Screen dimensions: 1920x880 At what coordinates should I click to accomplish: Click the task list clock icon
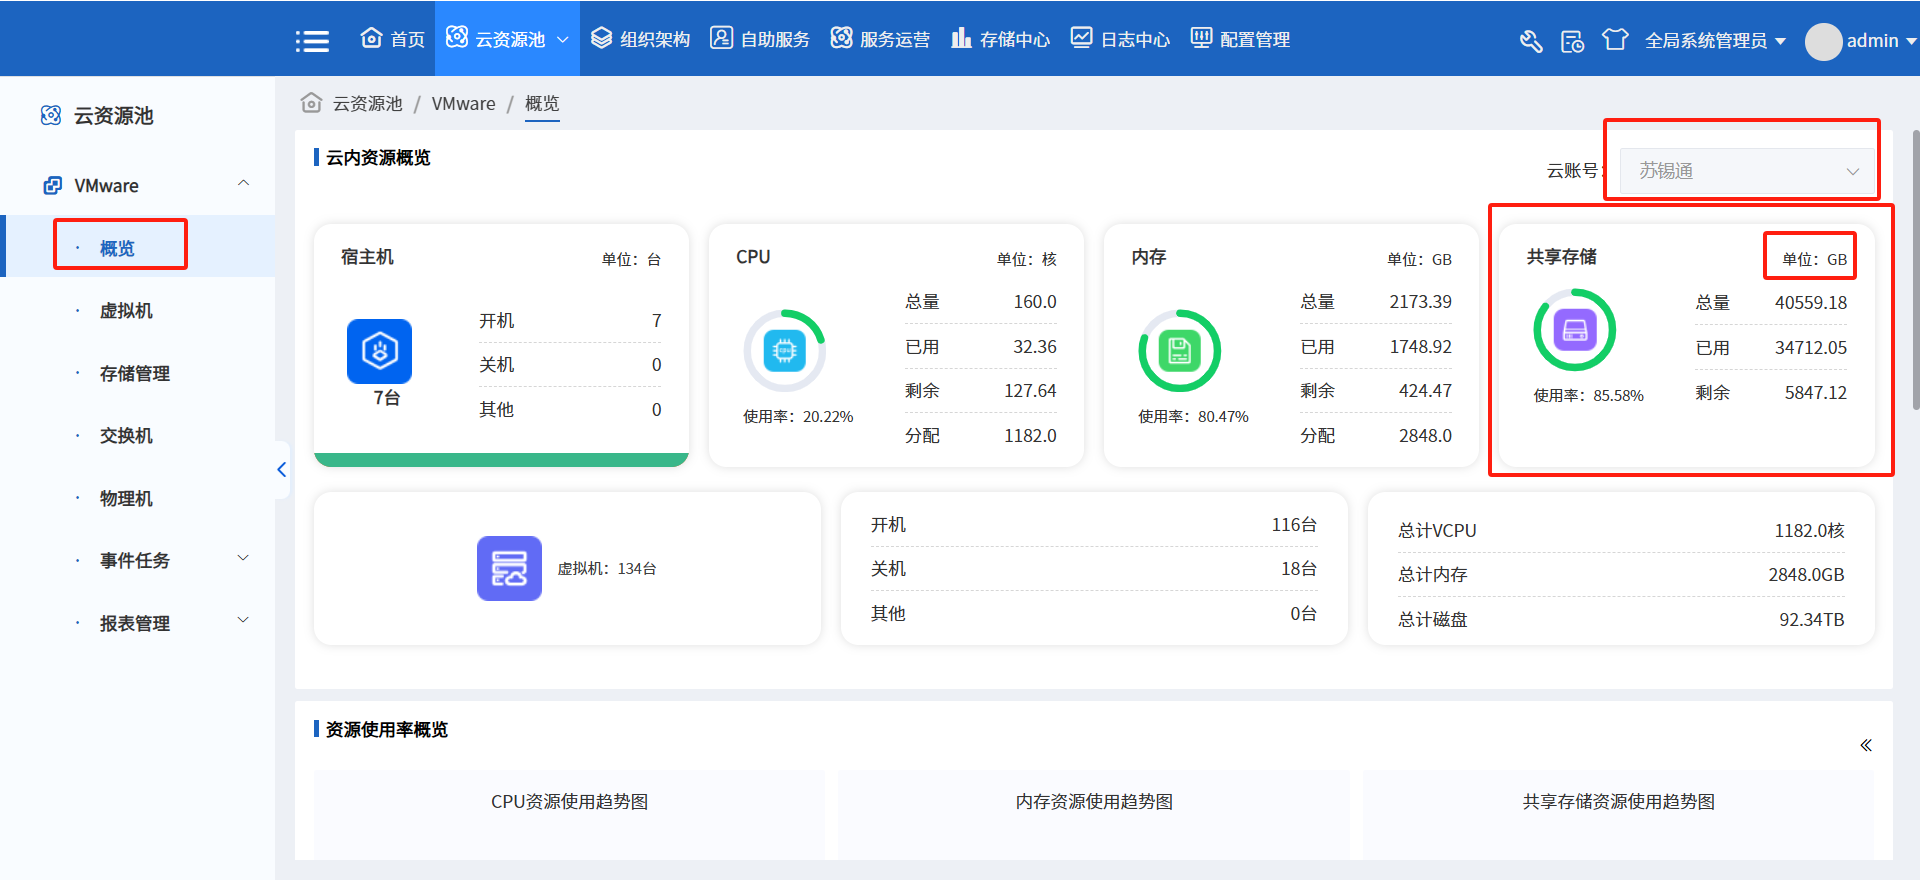tap(1572, 41)
